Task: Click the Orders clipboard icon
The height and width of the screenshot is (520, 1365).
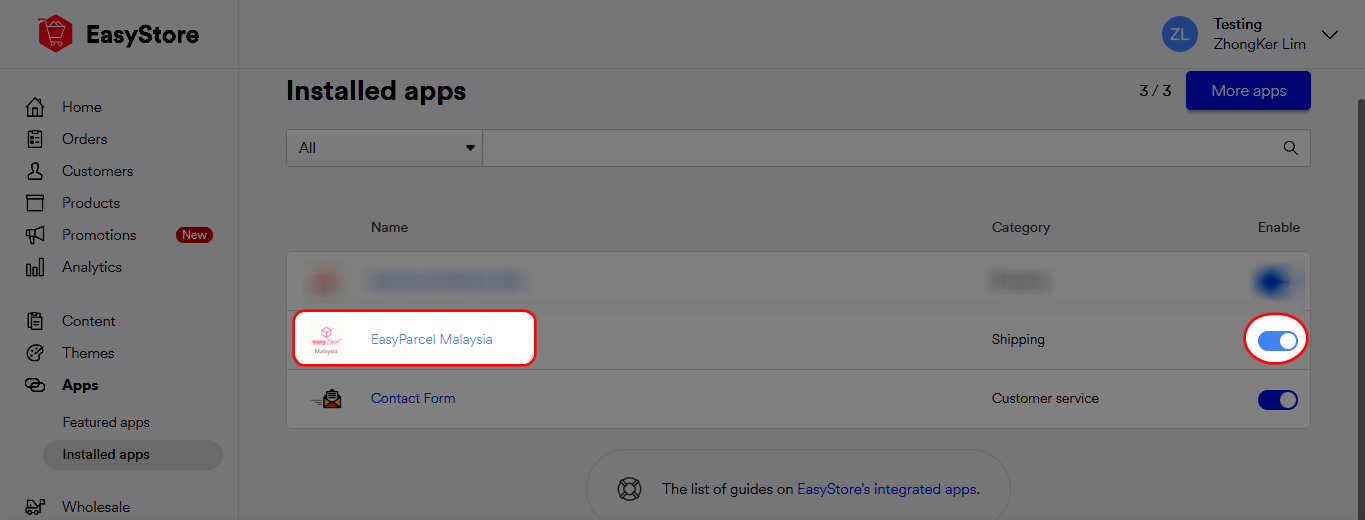Action: coord(35,139)
